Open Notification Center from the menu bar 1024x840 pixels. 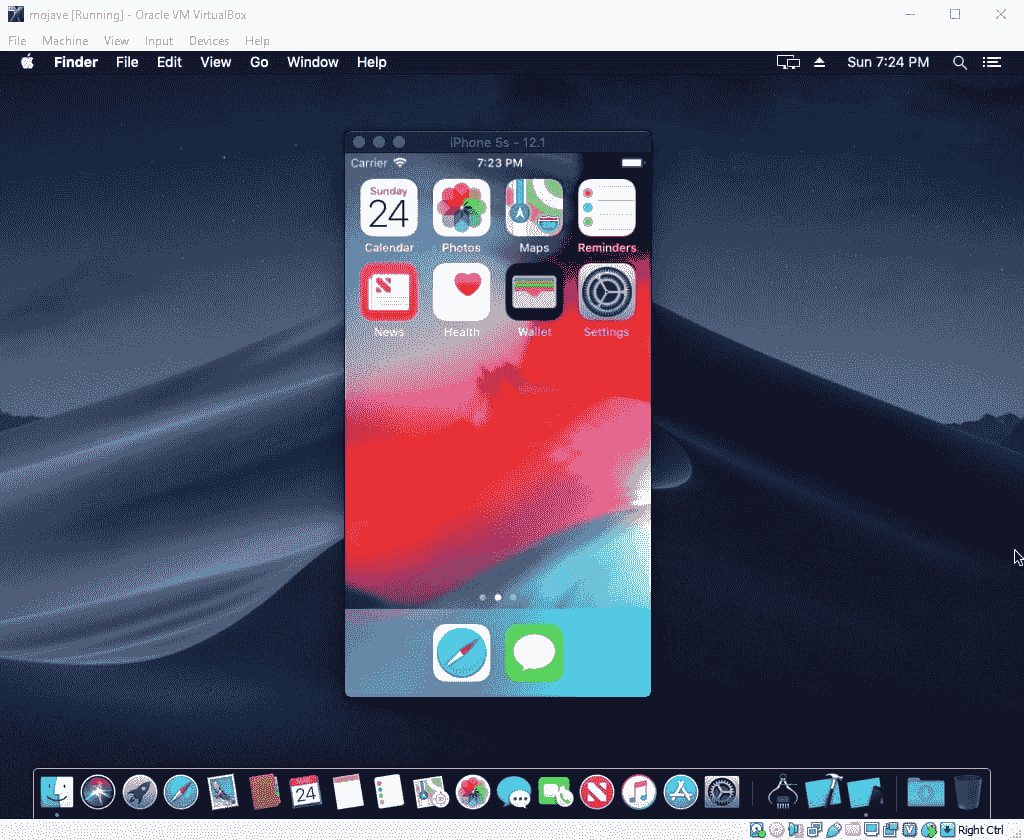pos(992,62)
